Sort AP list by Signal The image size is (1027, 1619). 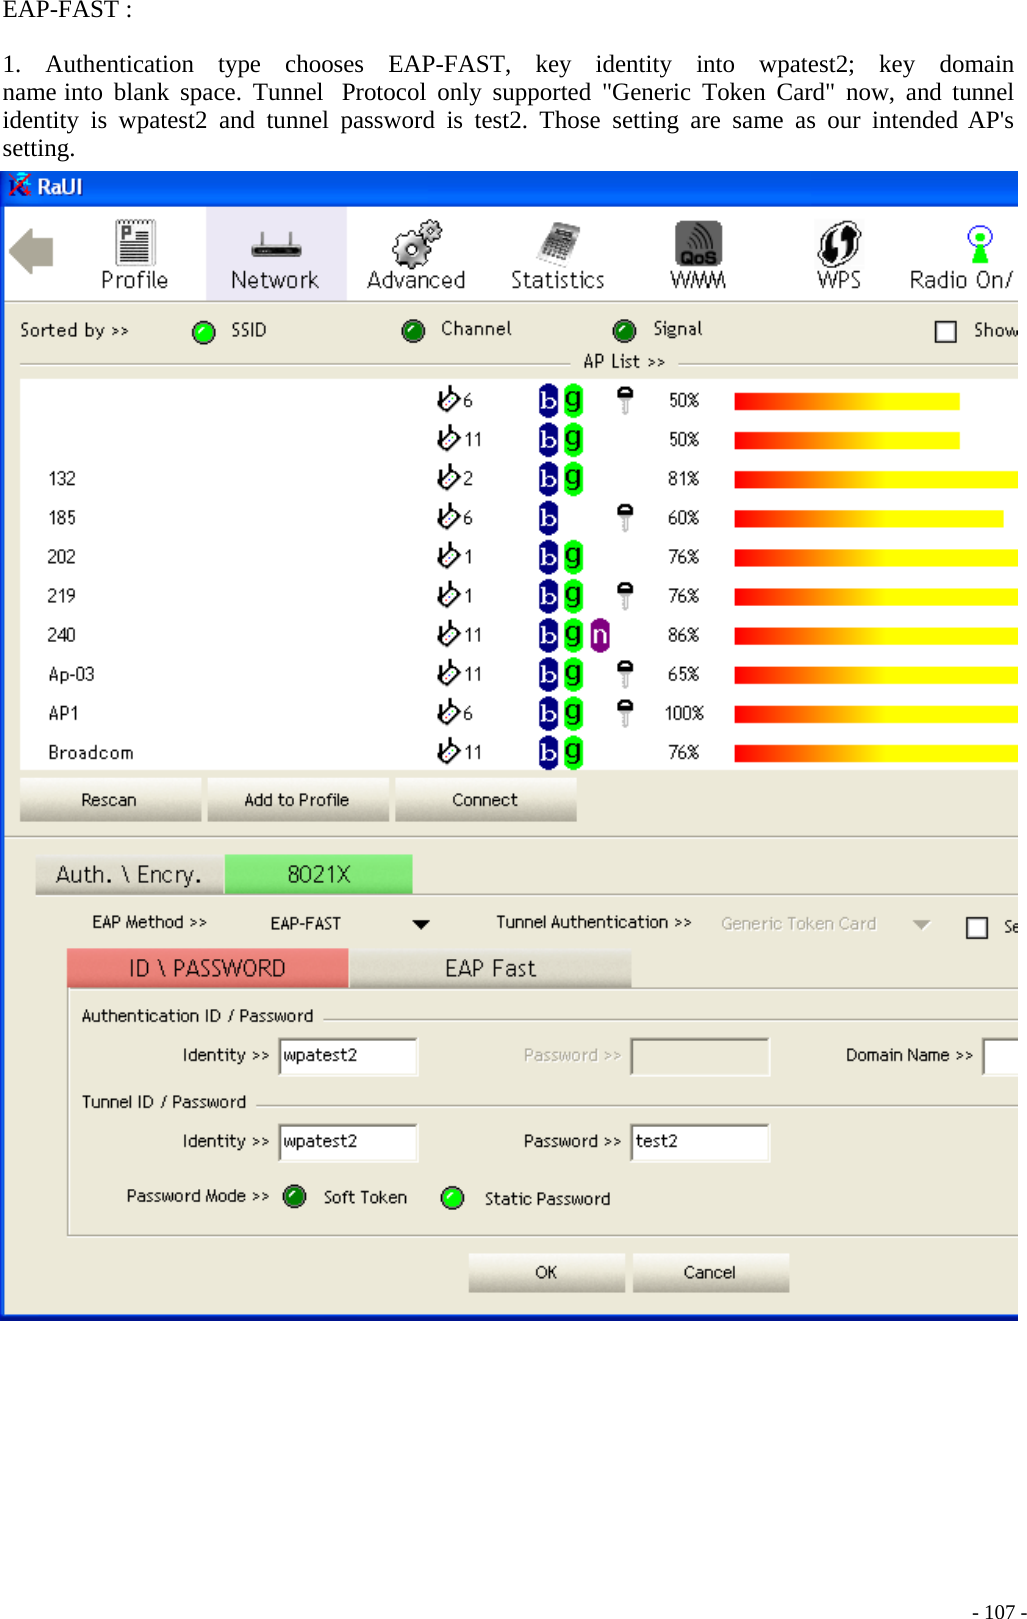pos(624,331)
